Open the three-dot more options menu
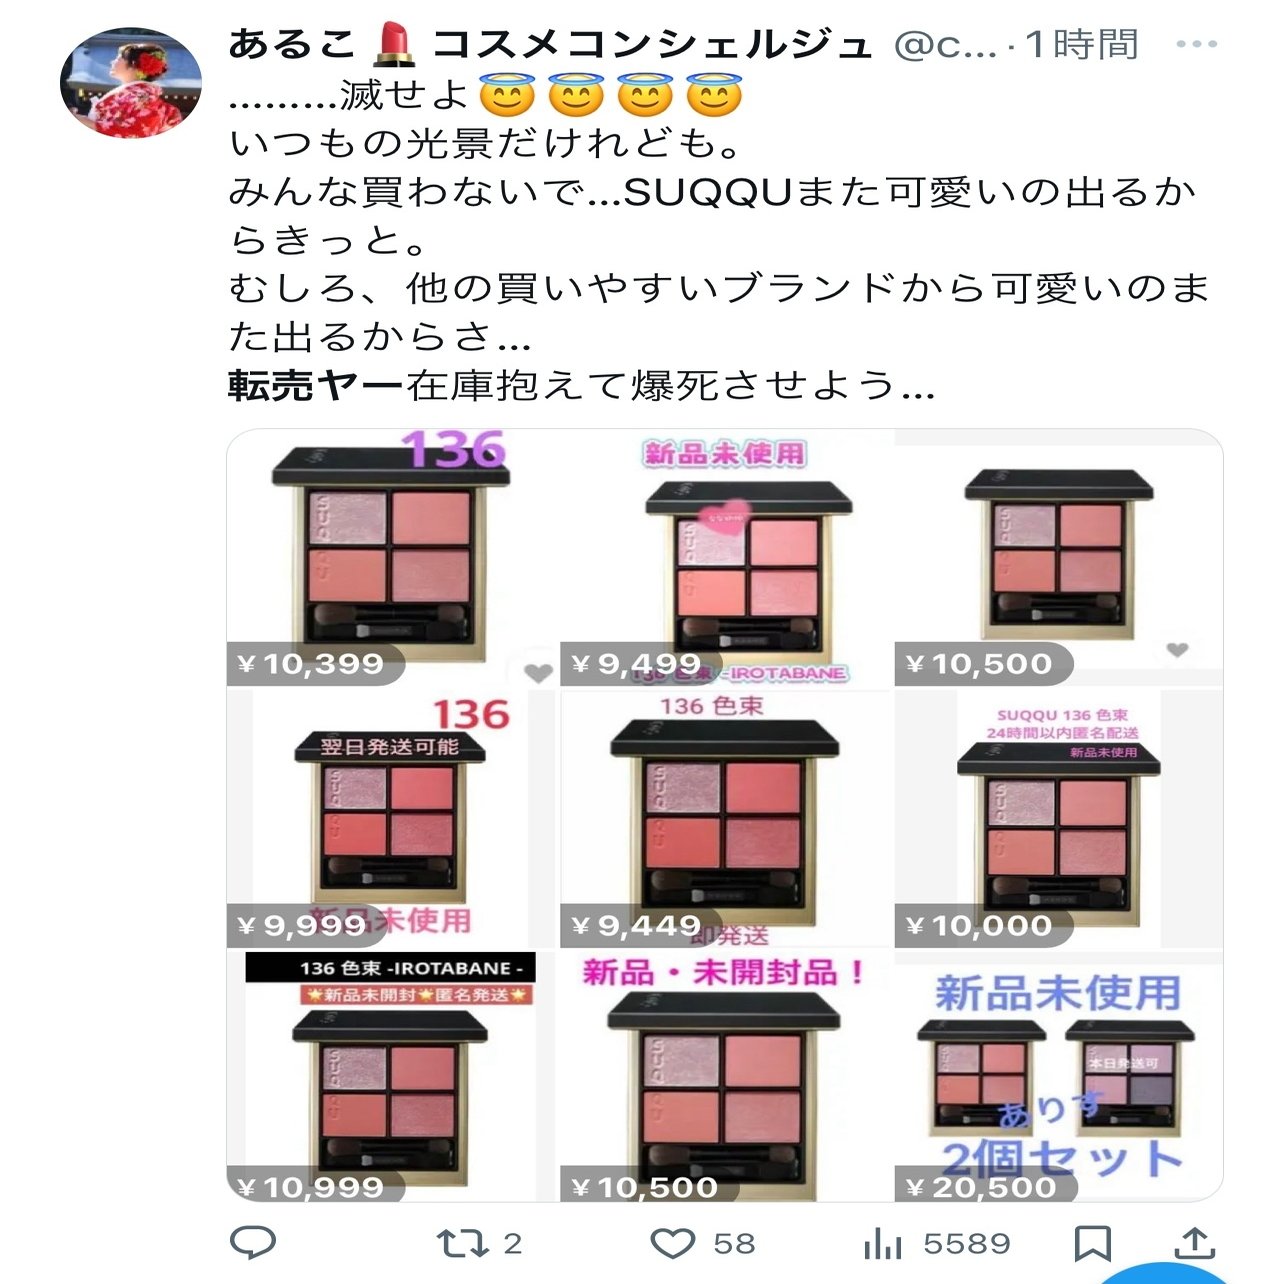 tap(1196, 44)
